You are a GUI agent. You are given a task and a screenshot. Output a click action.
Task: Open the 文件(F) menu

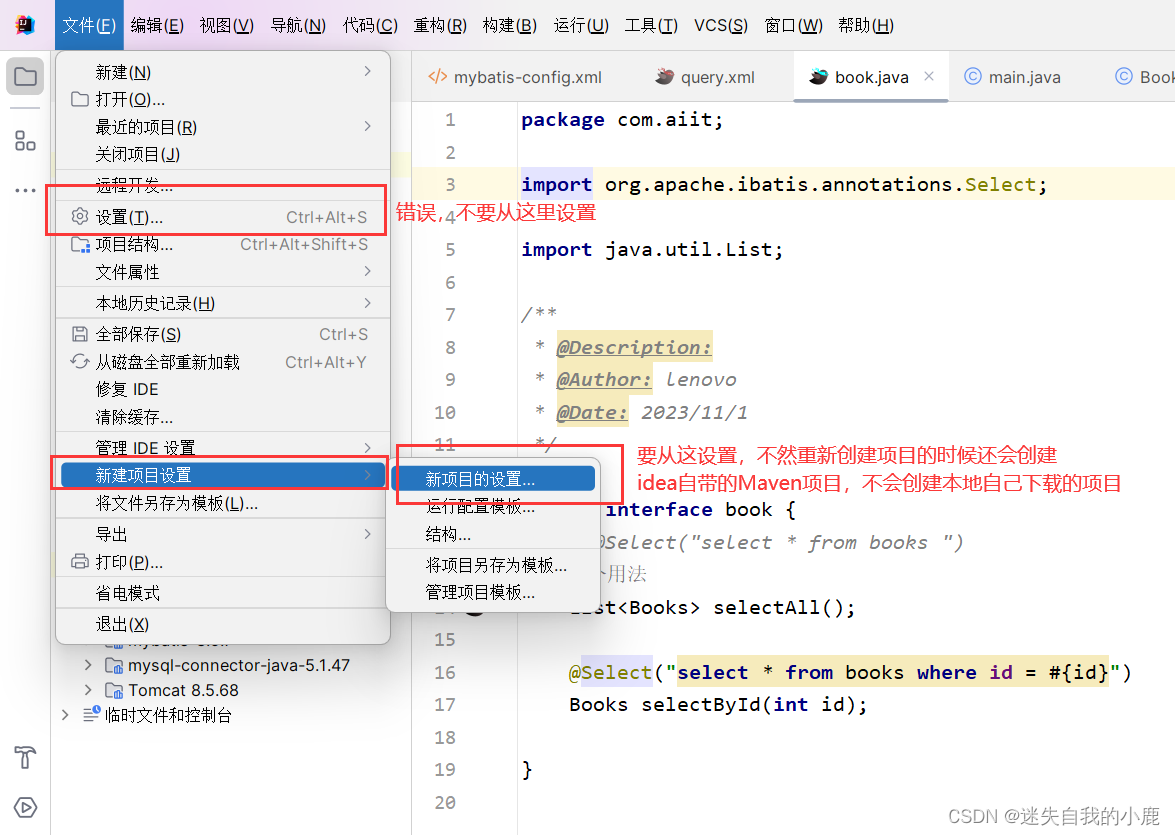[88, 25]
